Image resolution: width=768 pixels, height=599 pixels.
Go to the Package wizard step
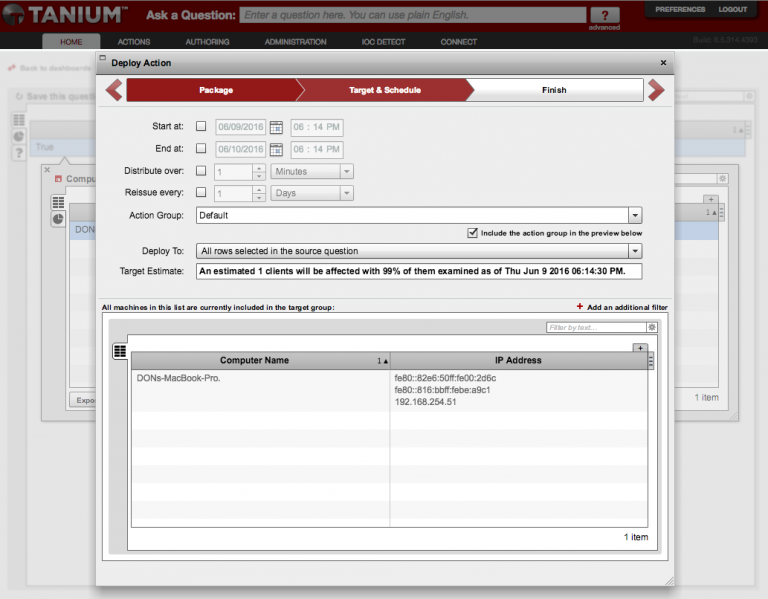pyautogui.click(x=216, y=90)
